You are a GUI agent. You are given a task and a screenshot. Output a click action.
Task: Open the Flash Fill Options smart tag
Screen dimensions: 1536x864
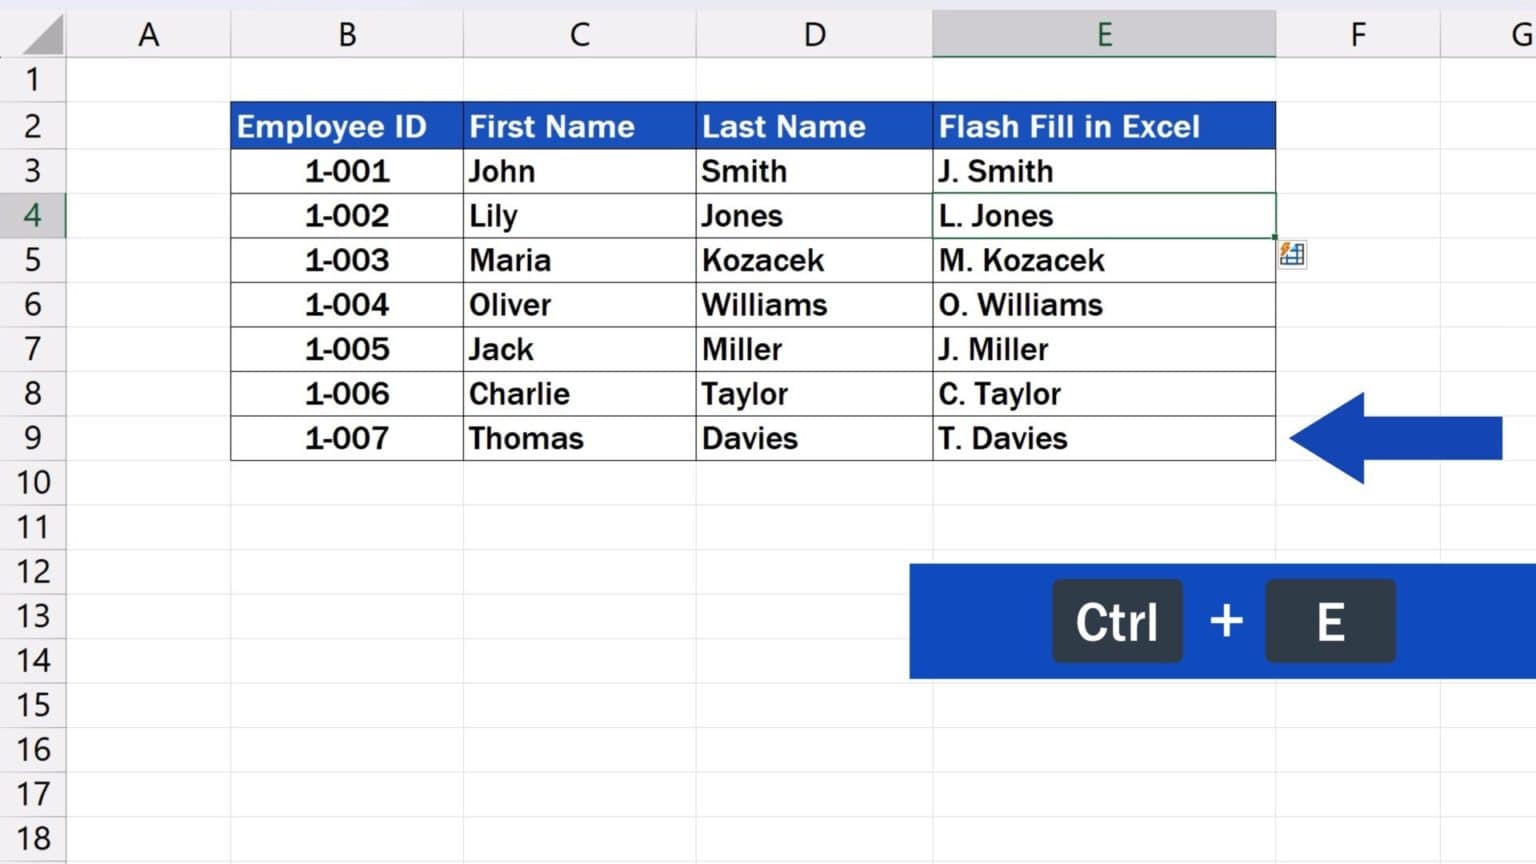tap(1292, 255)
